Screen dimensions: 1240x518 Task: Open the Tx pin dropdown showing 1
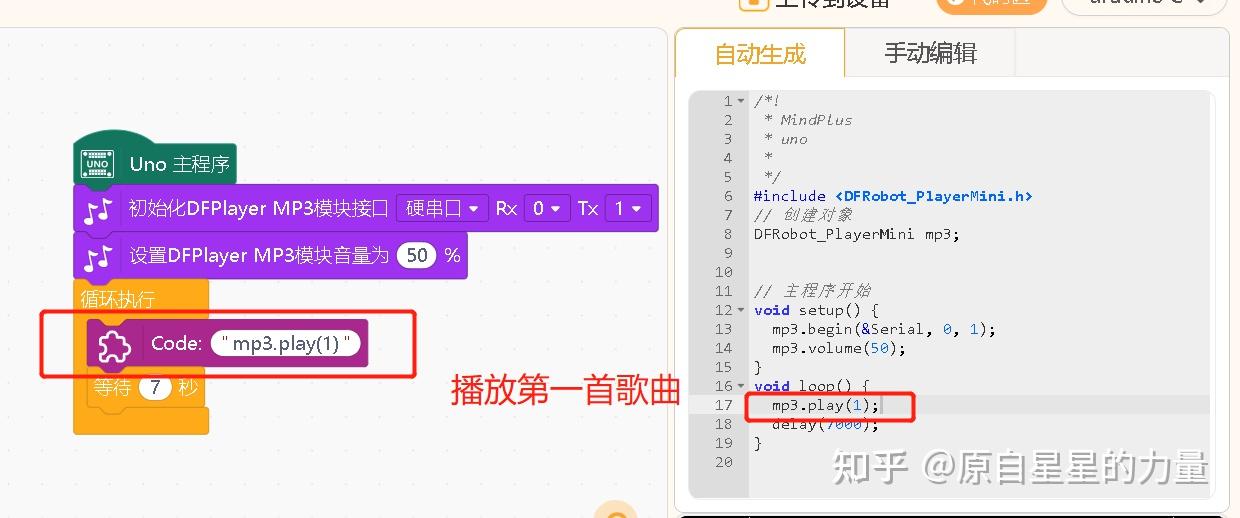(x=629, y=208)
